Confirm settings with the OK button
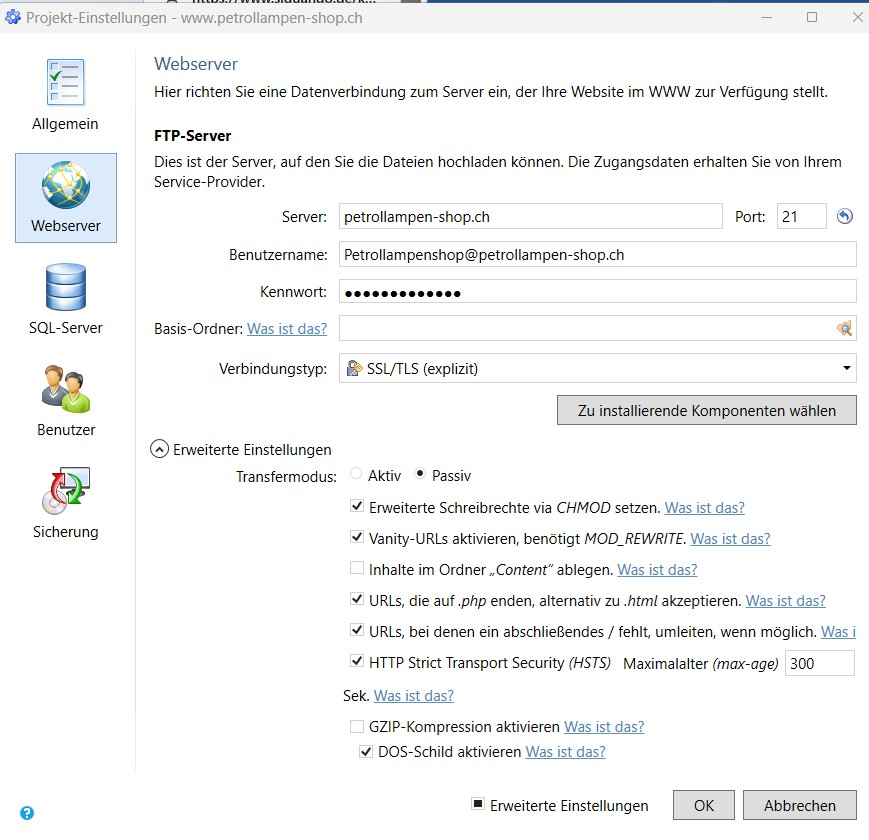This screenshot has width=869, height=840. [704, 805]
